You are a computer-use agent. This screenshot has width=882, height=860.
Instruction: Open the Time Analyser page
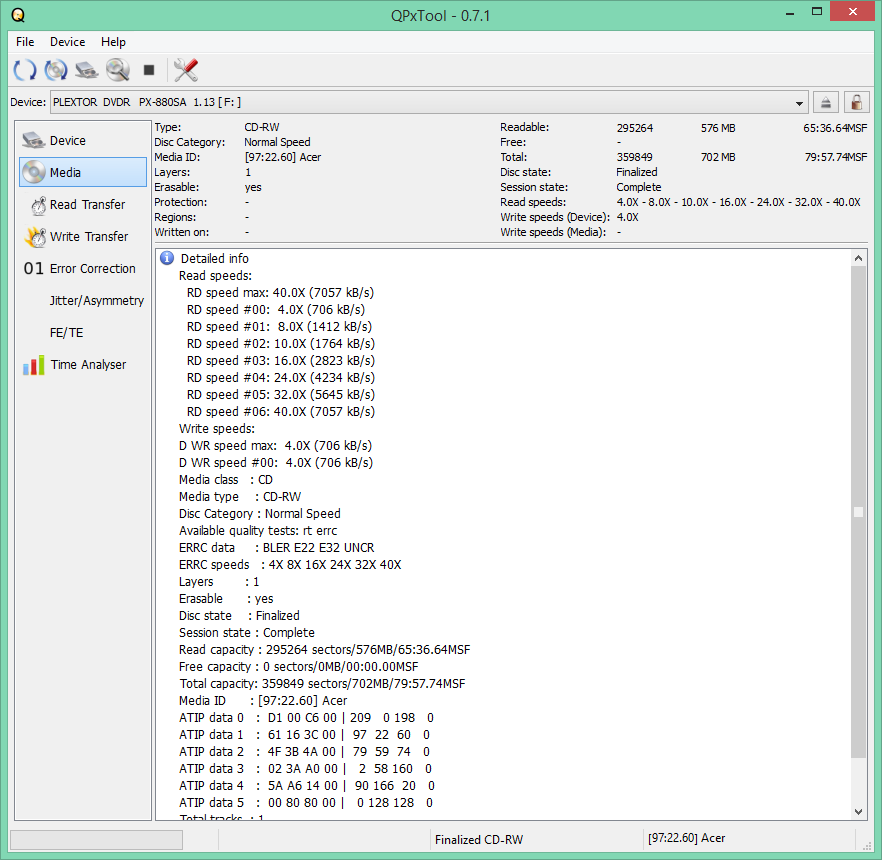(83, 365)
